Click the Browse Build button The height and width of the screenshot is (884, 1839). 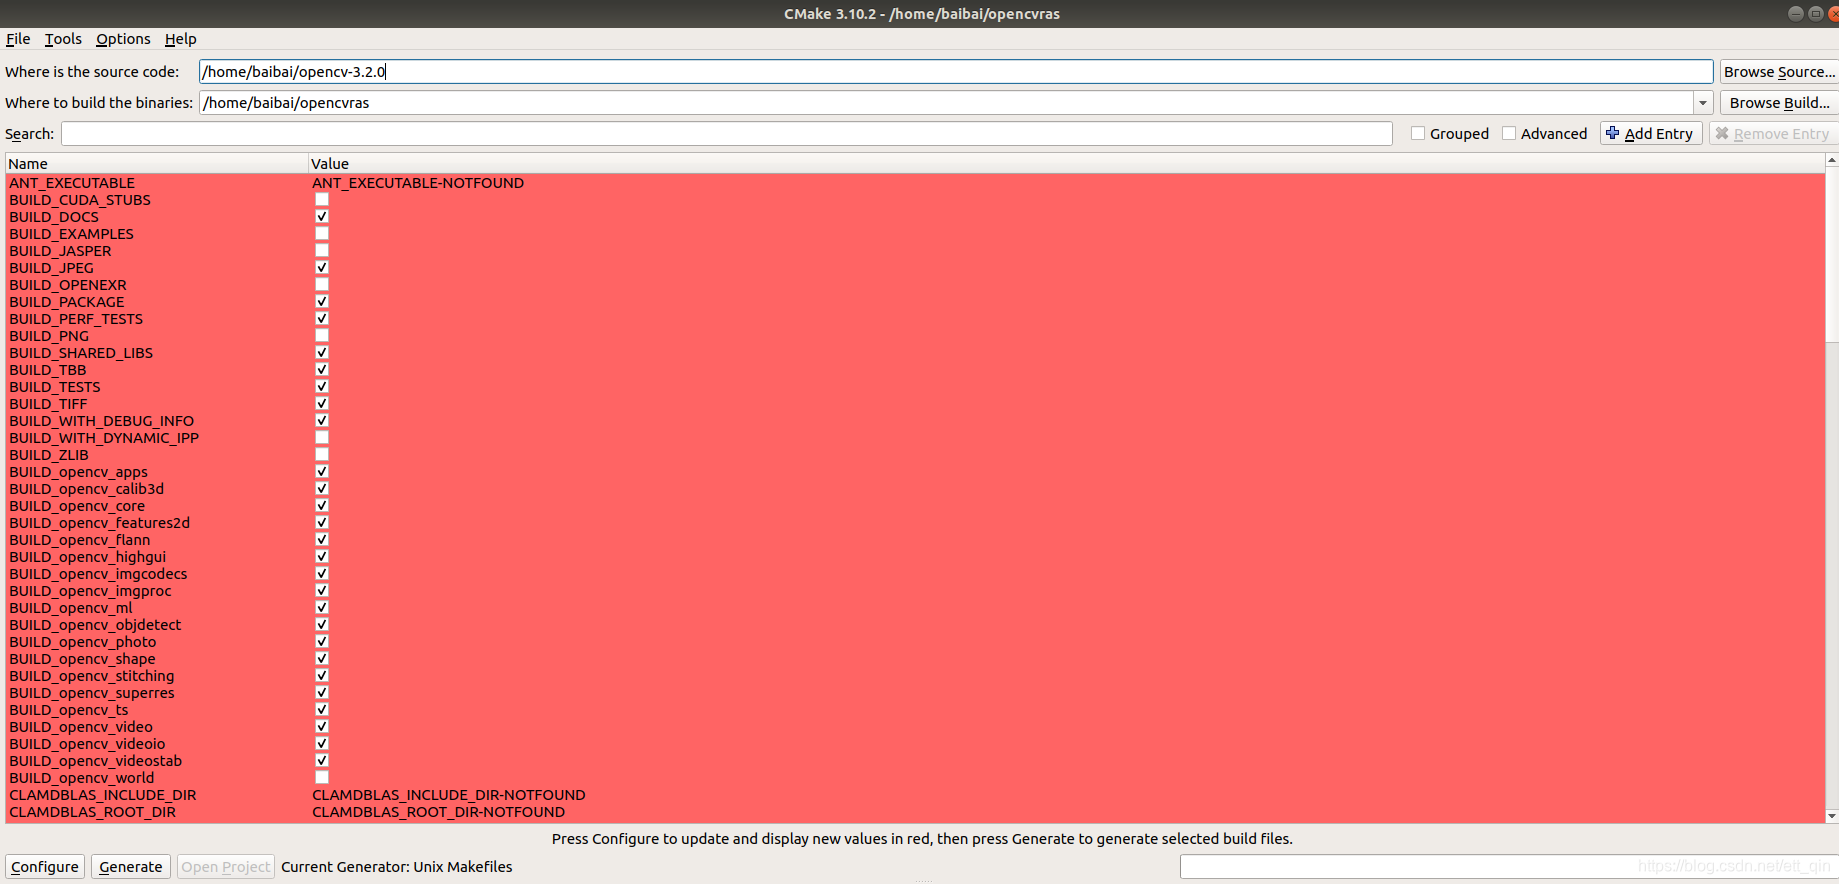pyautogui.click(x=1779, y=103)
